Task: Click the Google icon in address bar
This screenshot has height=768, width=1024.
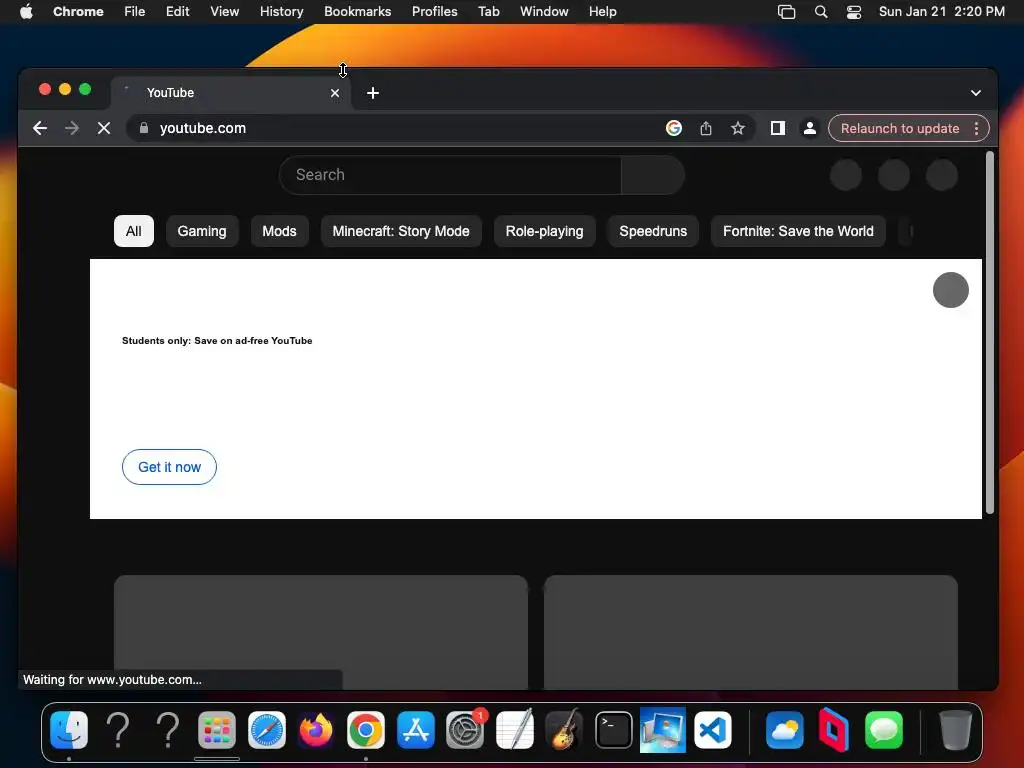Action: tap(673, 128)
